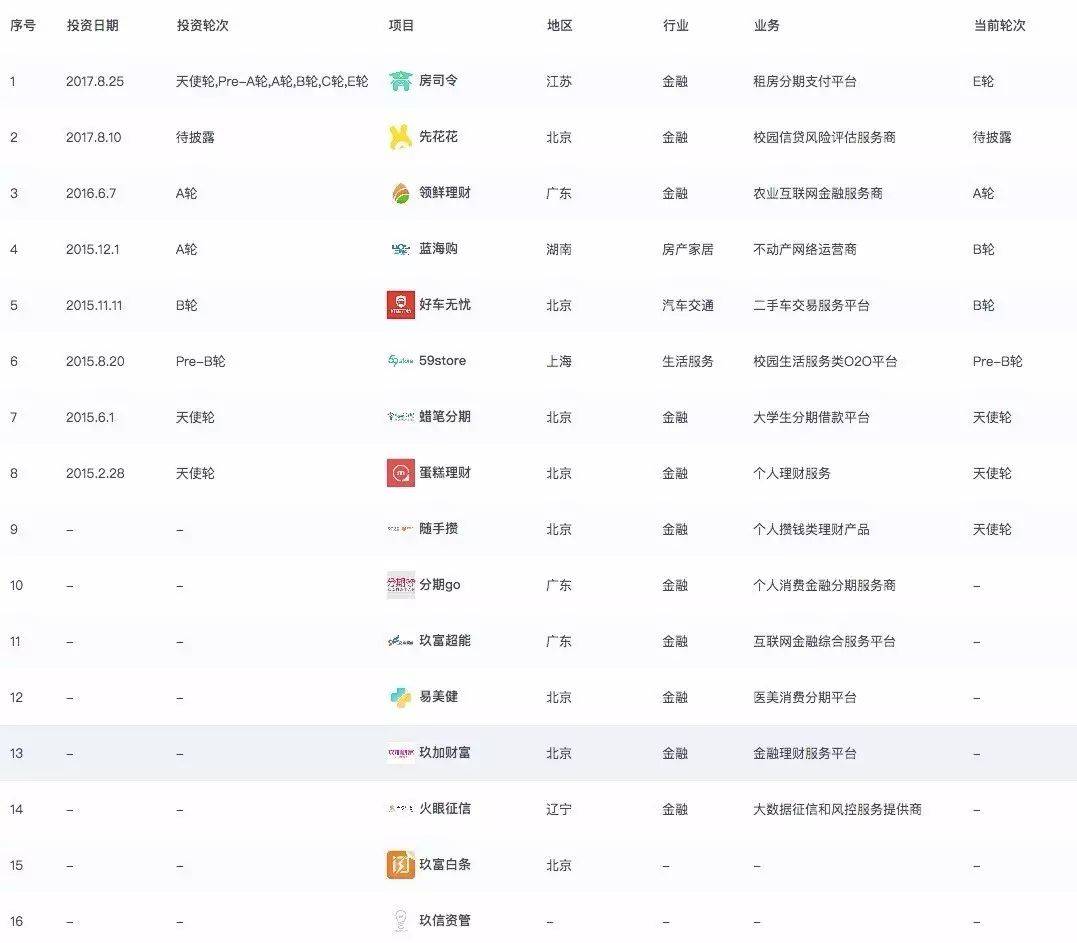This screenshot has height=943, width=1077.
Task: Click the 地区 column header
Action: pyautogui.click(x=560, y=25)
